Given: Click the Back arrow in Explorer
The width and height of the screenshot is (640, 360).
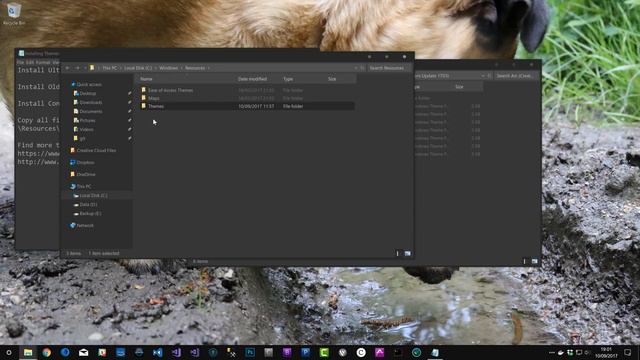Looking at the screenshot, I should (68, 68).
